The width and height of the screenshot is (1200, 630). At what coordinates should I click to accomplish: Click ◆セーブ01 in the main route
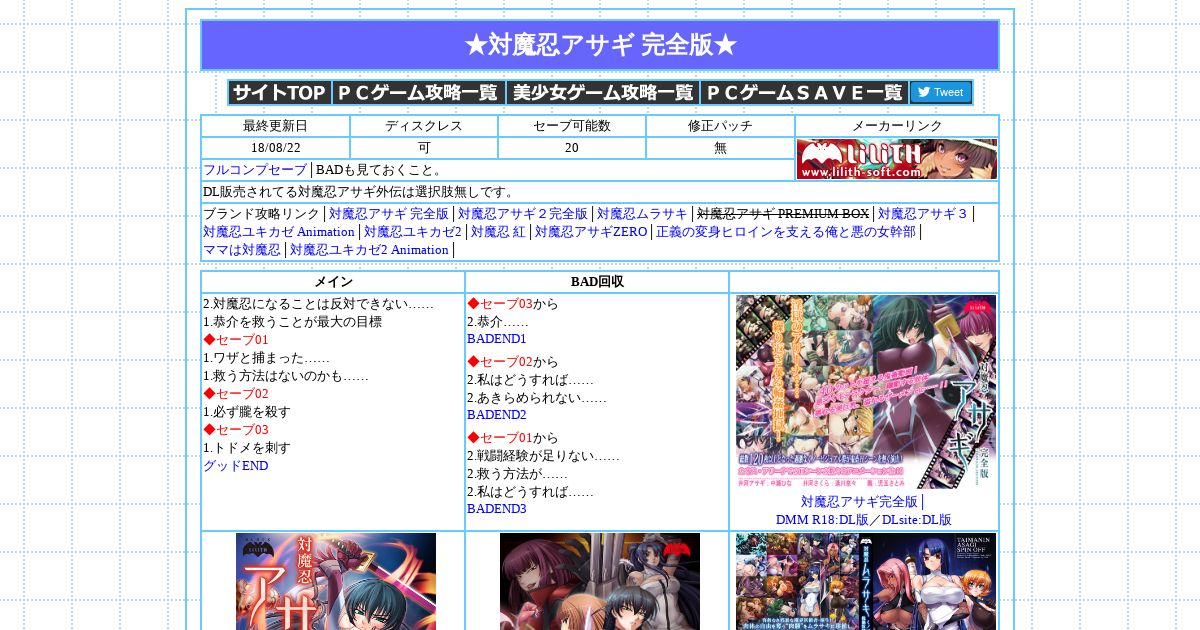tap(236, 340)
